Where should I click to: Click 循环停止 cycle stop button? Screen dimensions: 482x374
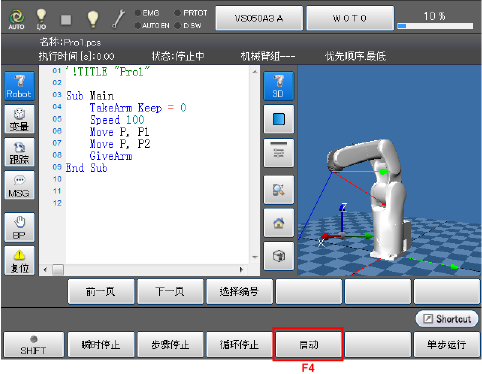[x=239, y=345]
